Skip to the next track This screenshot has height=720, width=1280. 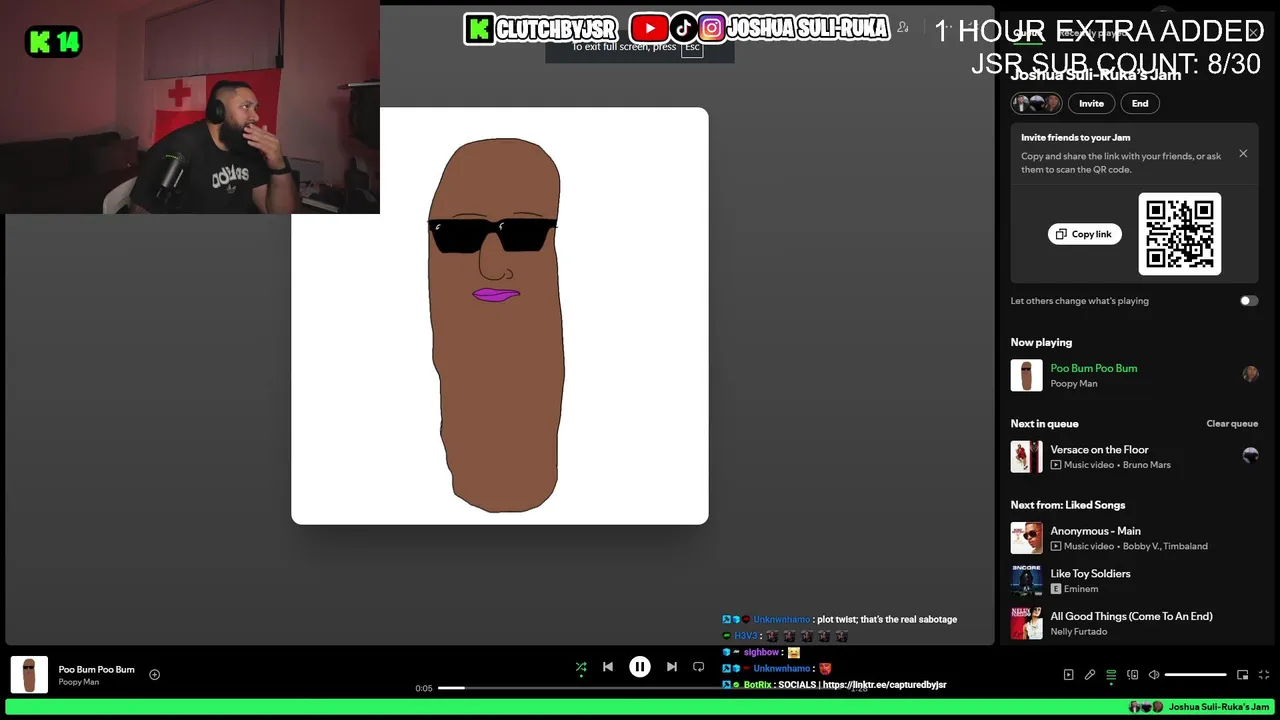(x=672, y=667)
